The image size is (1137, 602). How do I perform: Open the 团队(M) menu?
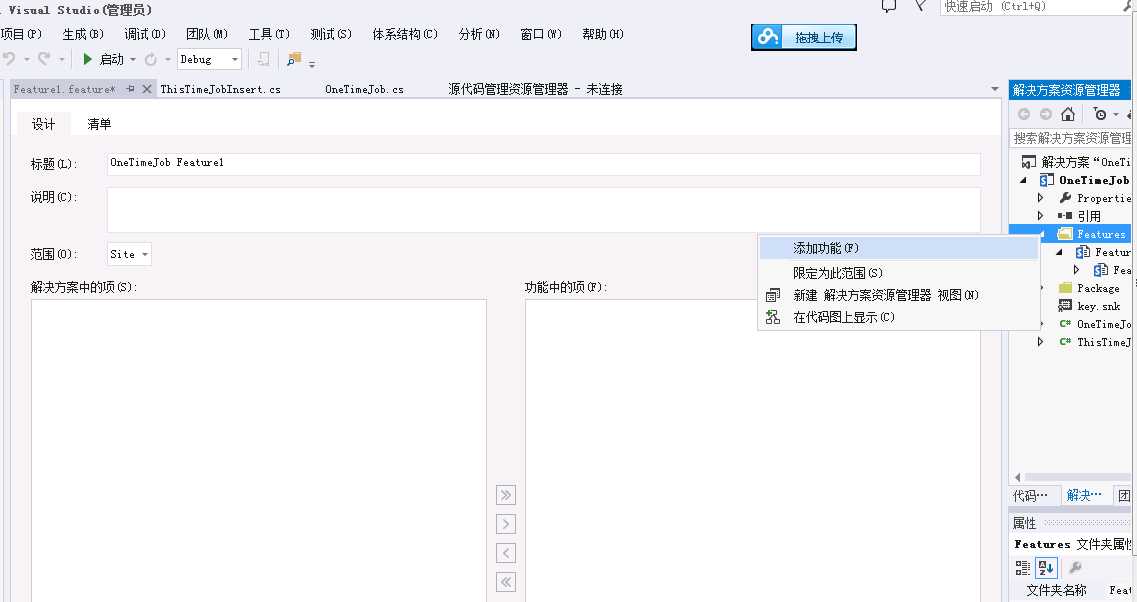pyautogui.click(x=207, y=34)
